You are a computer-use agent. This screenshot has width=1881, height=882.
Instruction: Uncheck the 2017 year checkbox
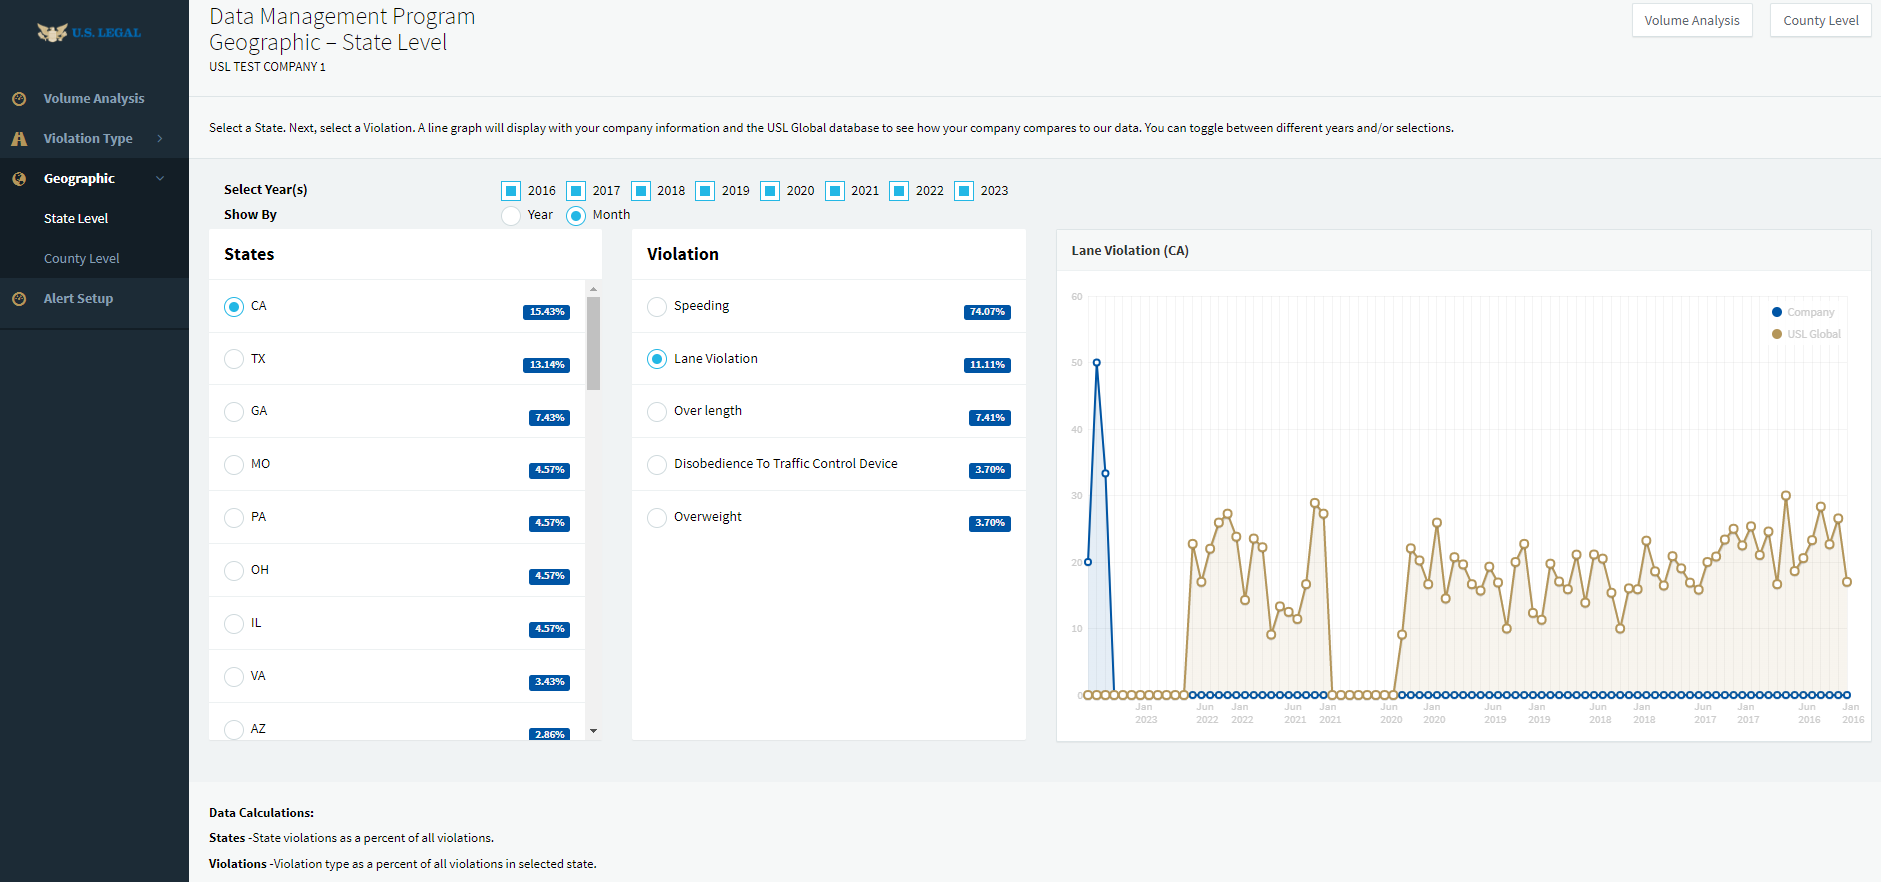pos(576,191)
